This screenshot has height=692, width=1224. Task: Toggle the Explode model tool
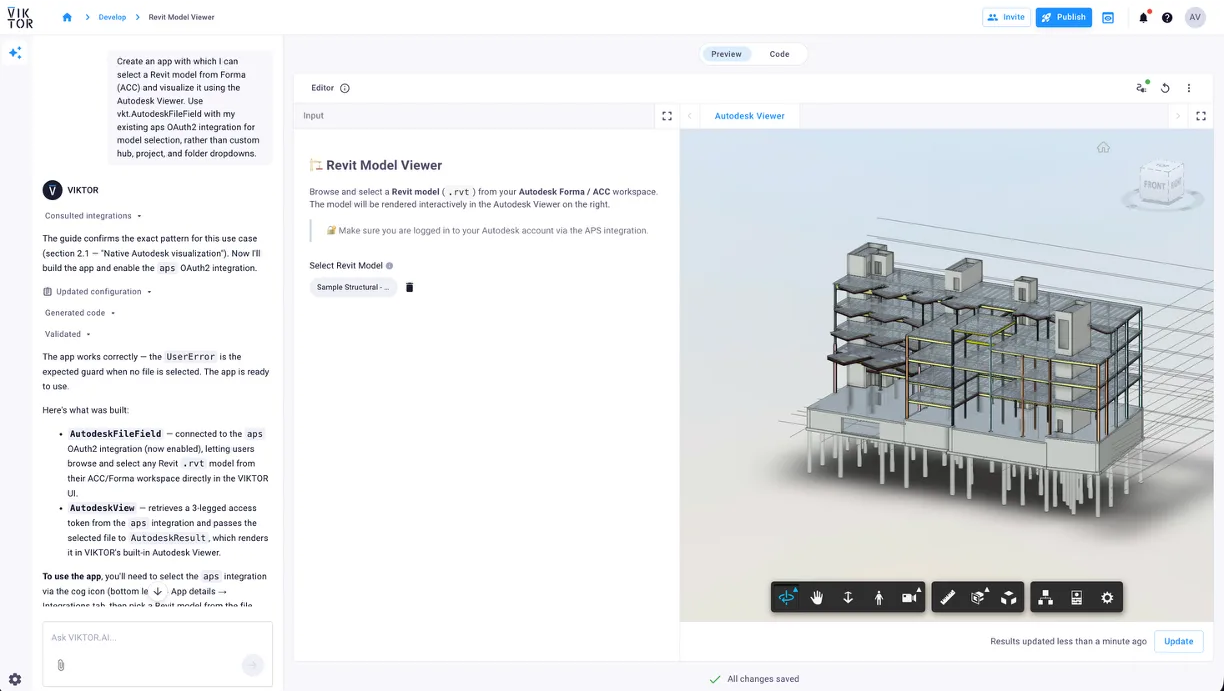[x=1009, y=597]
